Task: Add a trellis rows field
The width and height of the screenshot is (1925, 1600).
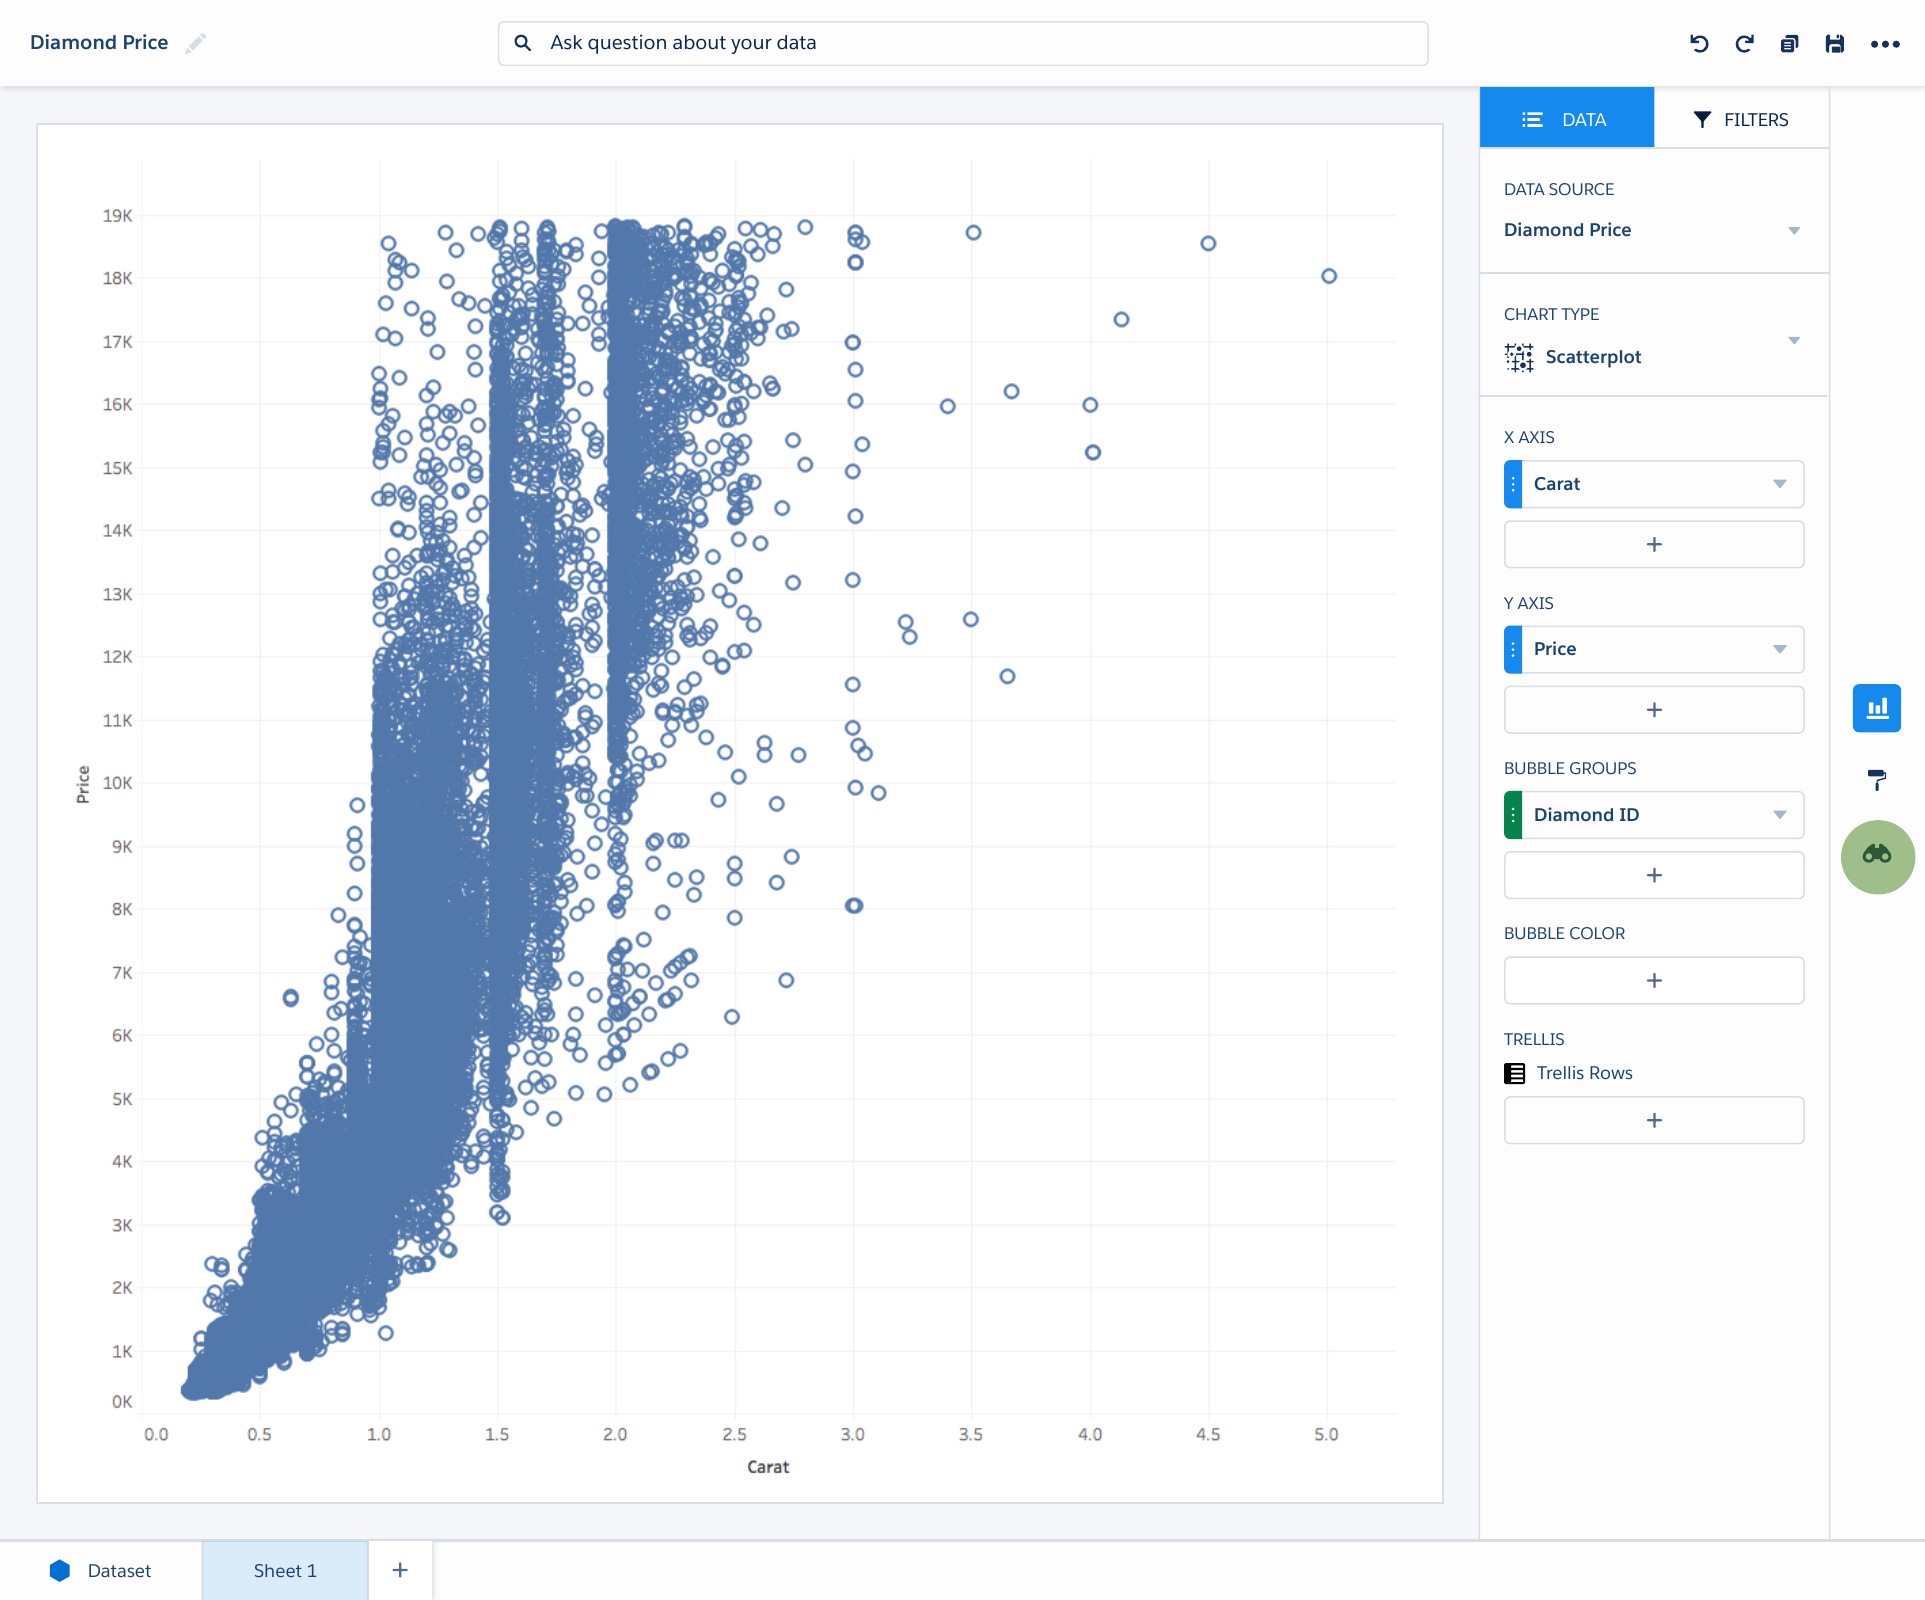Action: (1654, 1120)
